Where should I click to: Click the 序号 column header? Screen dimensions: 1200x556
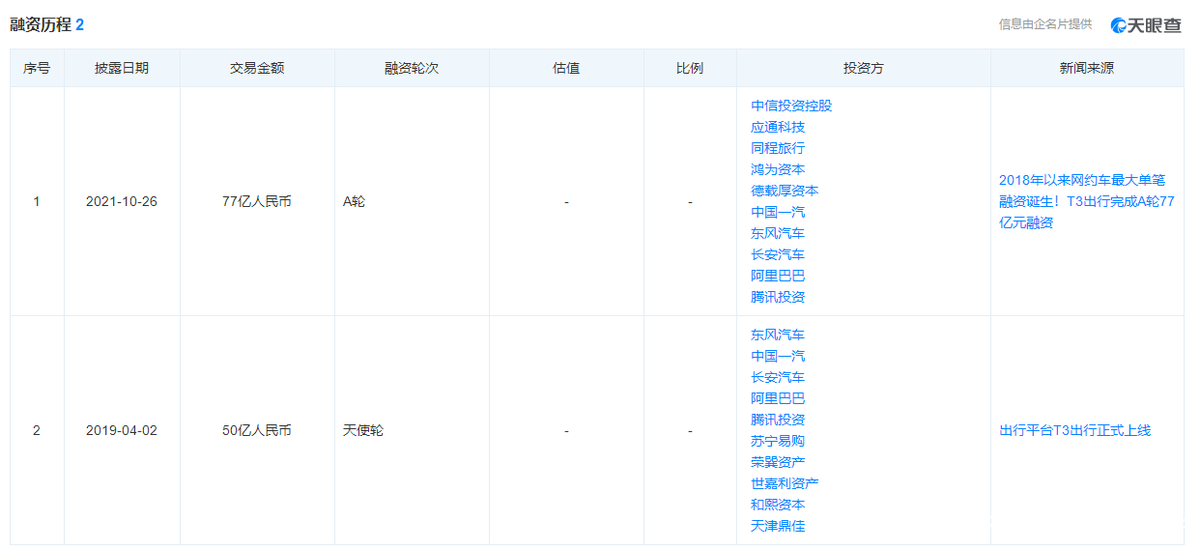[x=37, y=68]
